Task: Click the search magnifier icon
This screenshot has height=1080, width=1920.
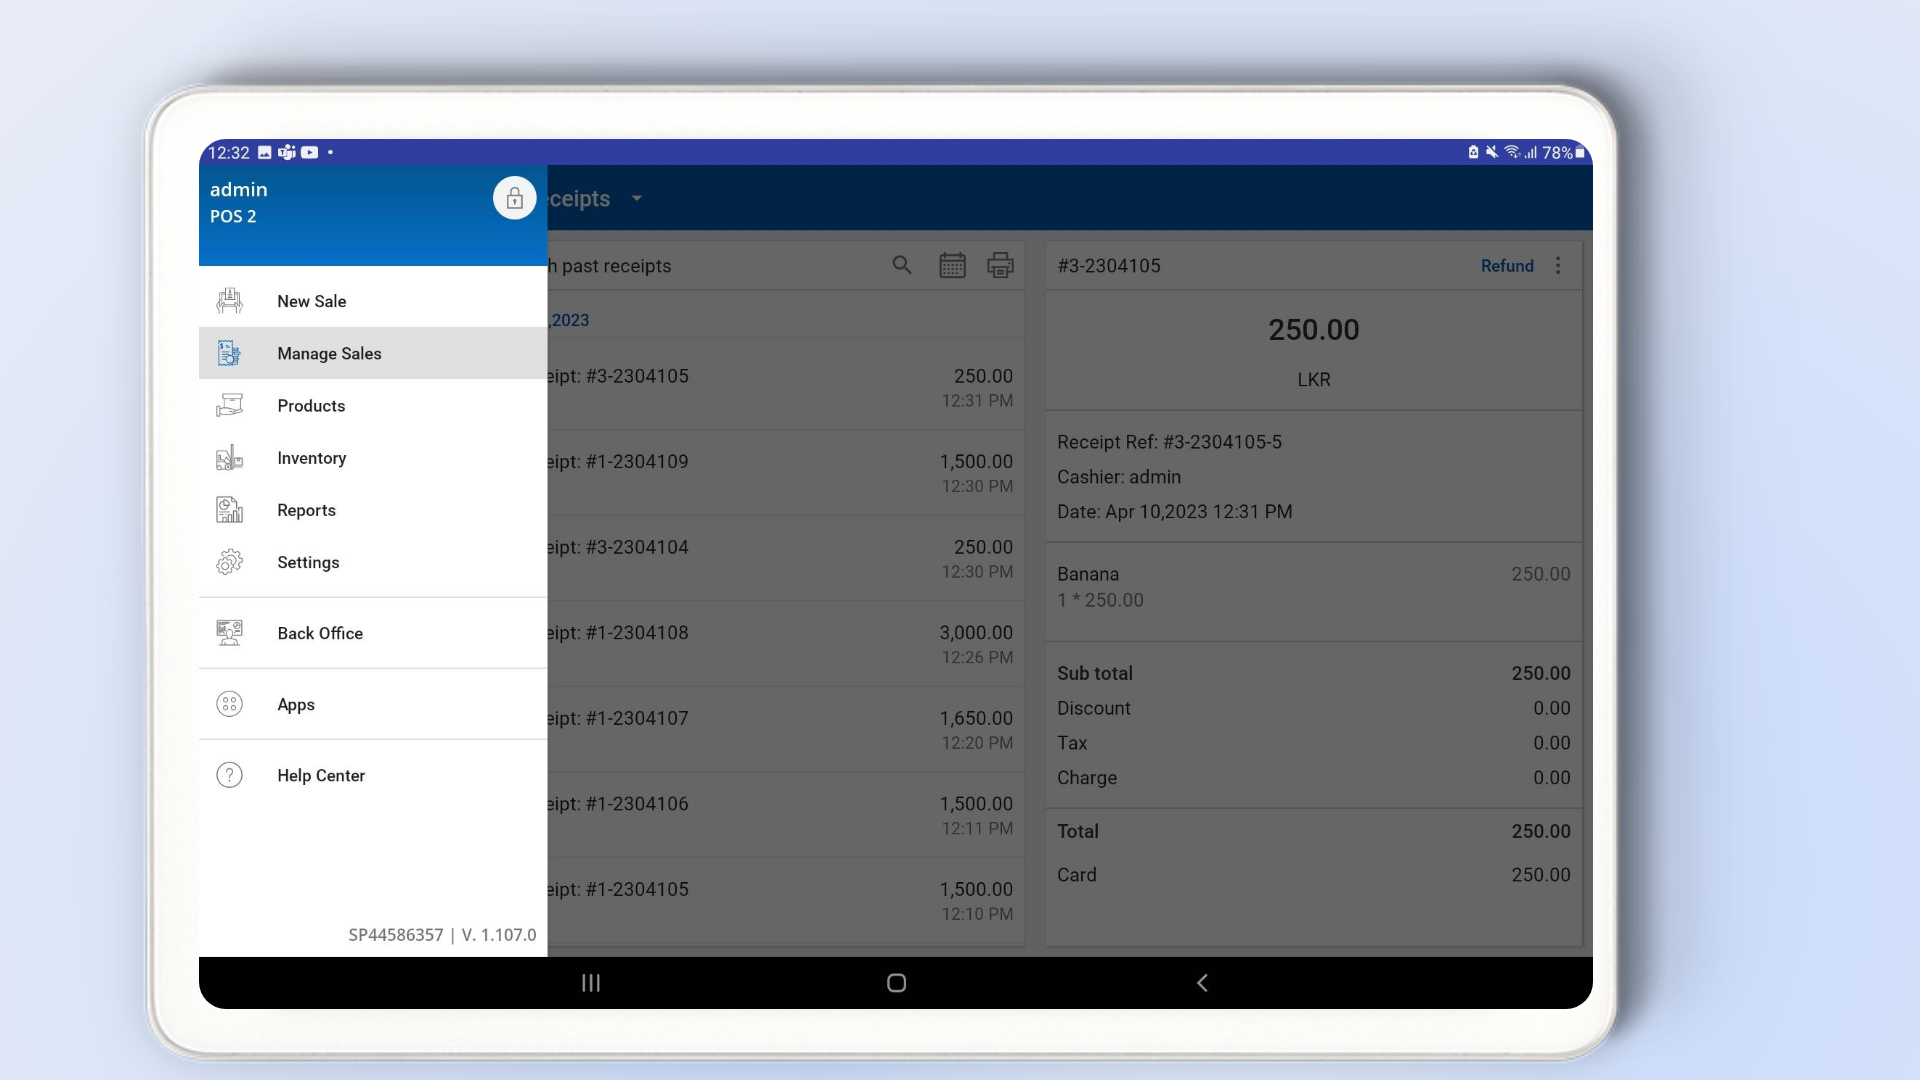Action: tap(901, 265)
